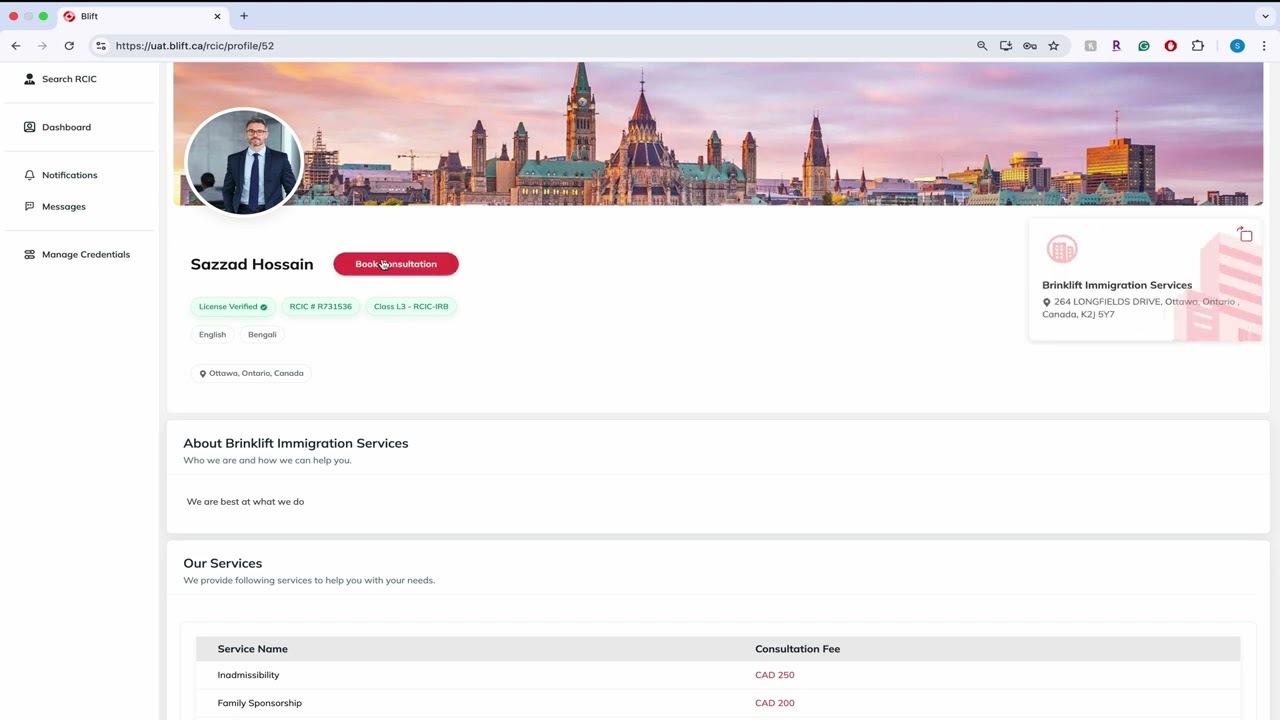This screenshot has height=720, width=1280.
Task: Click the Our Services heading
Action: coord(222,563)
